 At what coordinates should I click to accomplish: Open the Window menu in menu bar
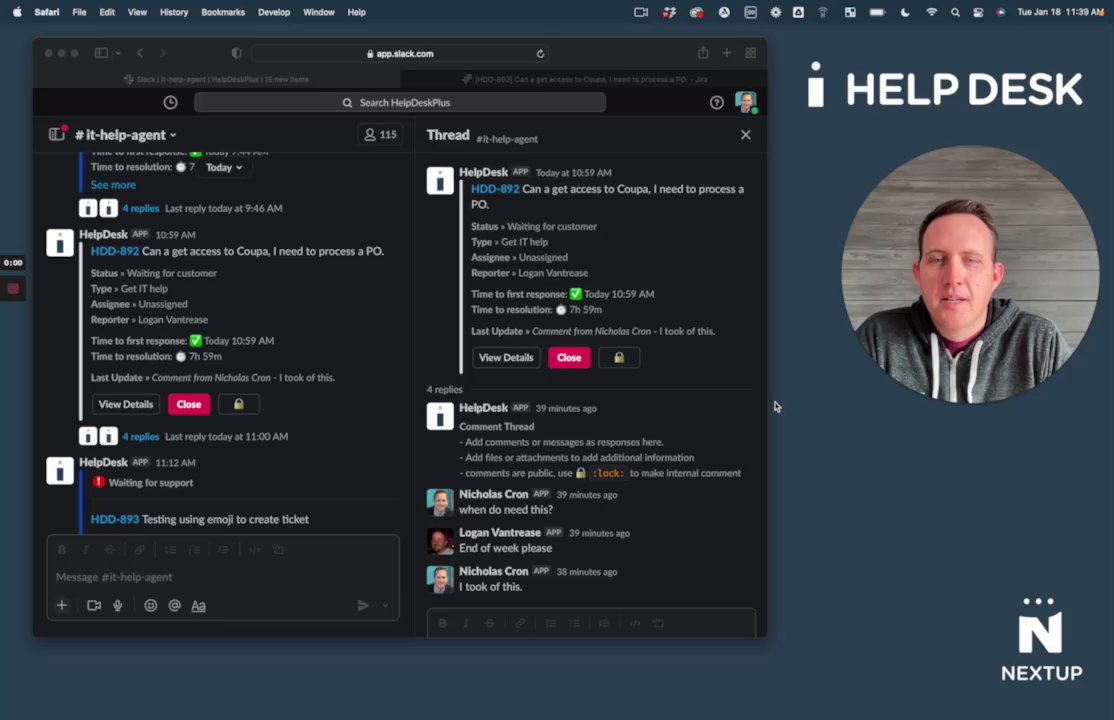[318, 12]
